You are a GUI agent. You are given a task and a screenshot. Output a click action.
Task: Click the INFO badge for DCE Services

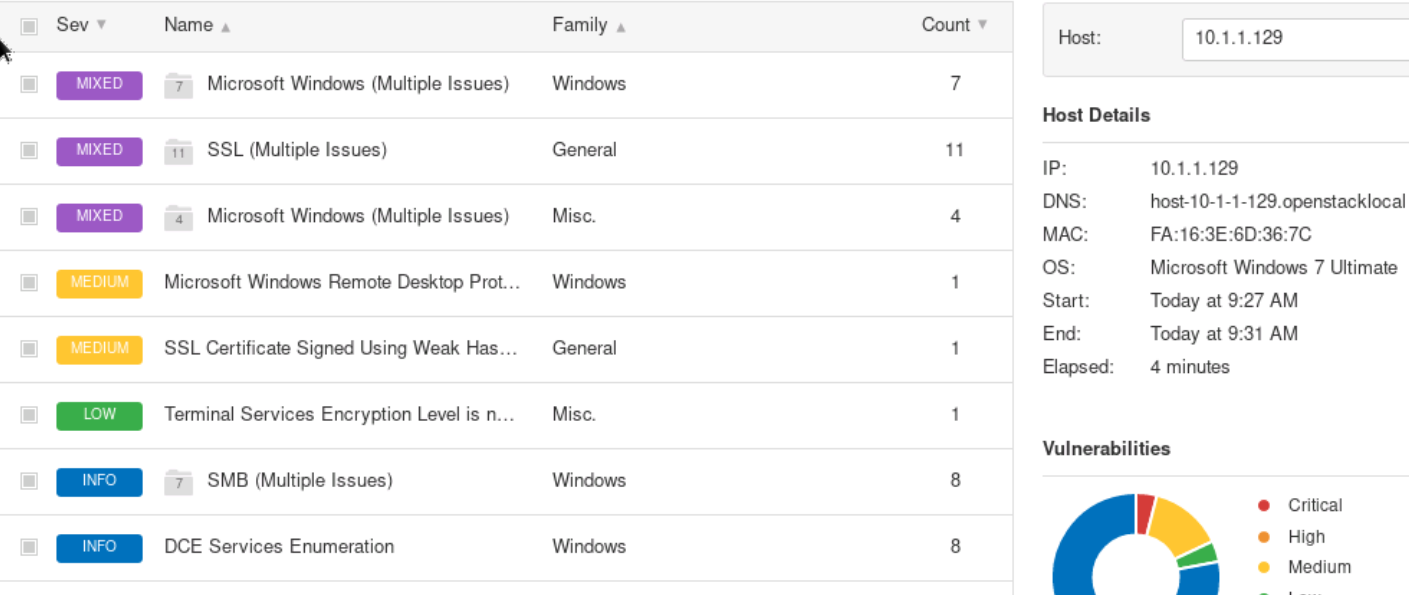coord(99,546)
